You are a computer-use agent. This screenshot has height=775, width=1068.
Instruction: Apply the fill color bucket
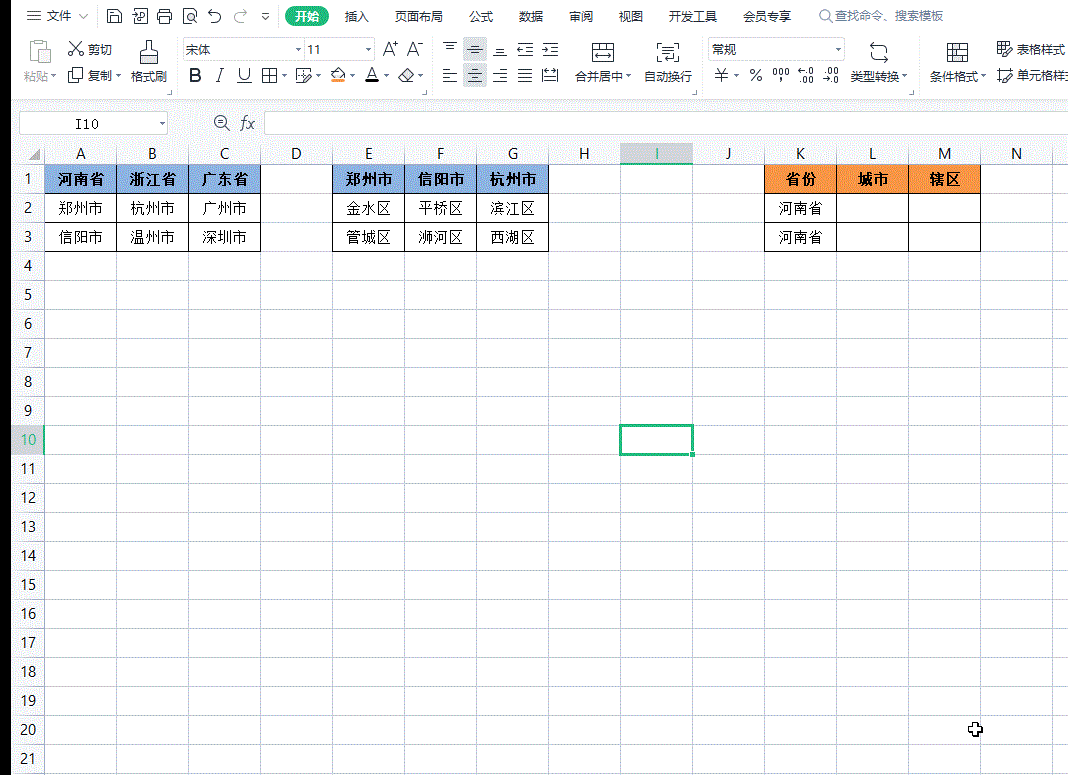[x=338, y=76]
